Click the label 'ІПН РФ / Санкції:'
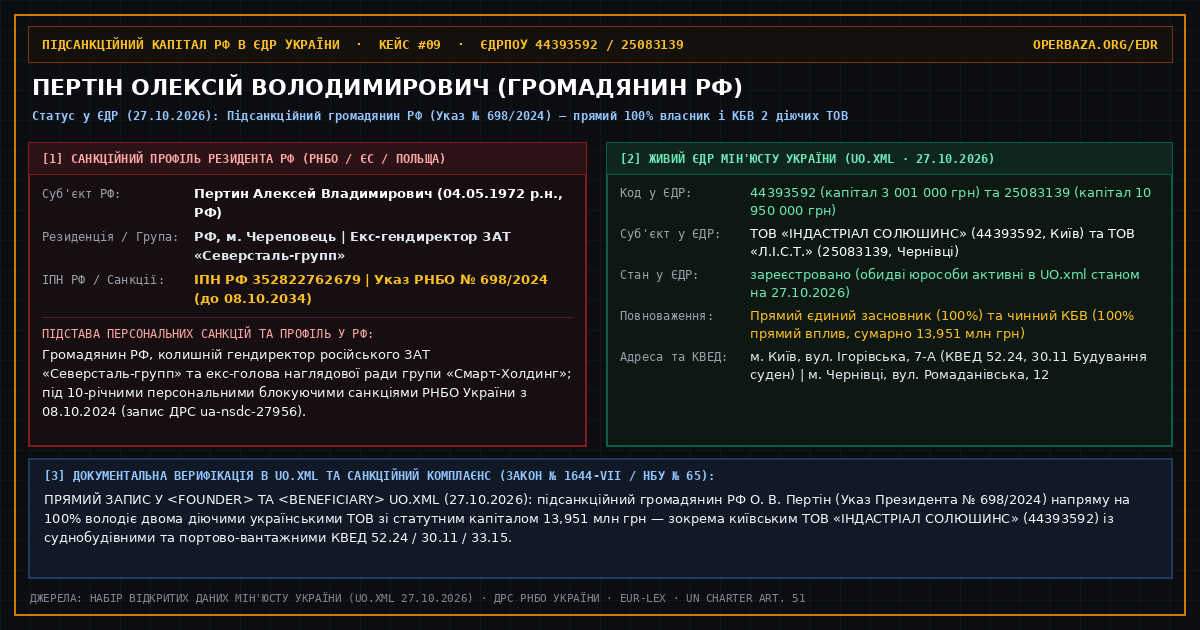The image size is (1200, 630). tap(103, 280)
